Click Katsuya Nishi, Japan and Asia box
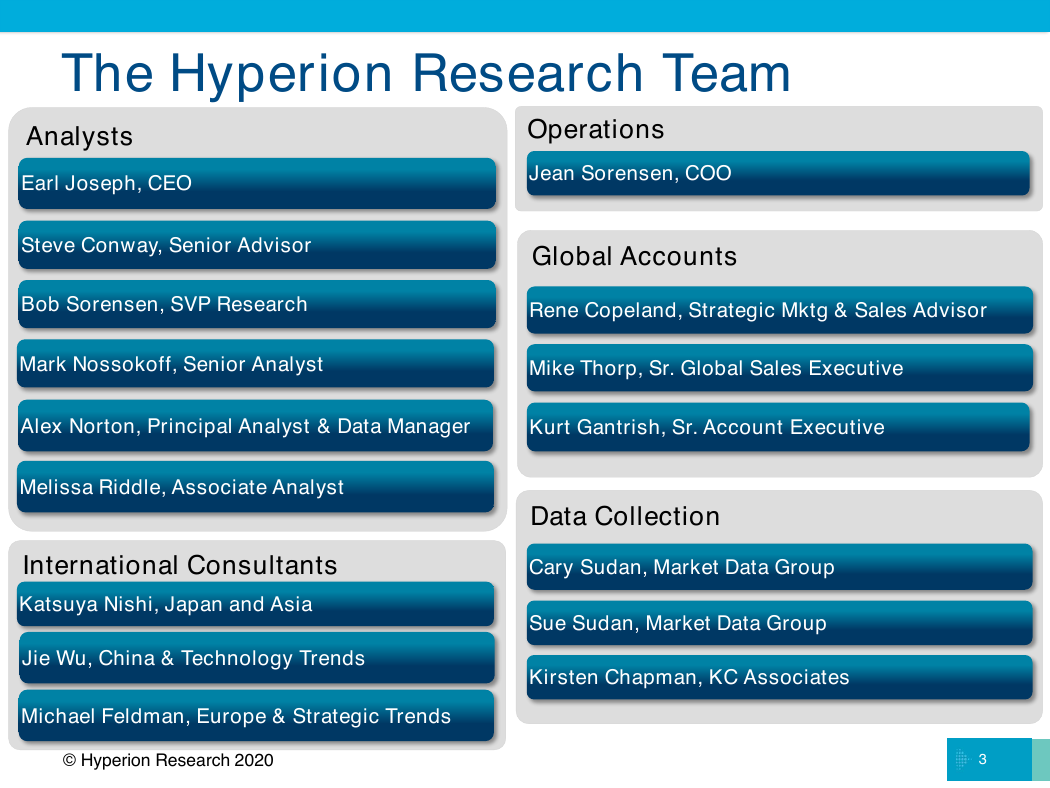Viewport: 1050px width, 788px height. point(256,604)
